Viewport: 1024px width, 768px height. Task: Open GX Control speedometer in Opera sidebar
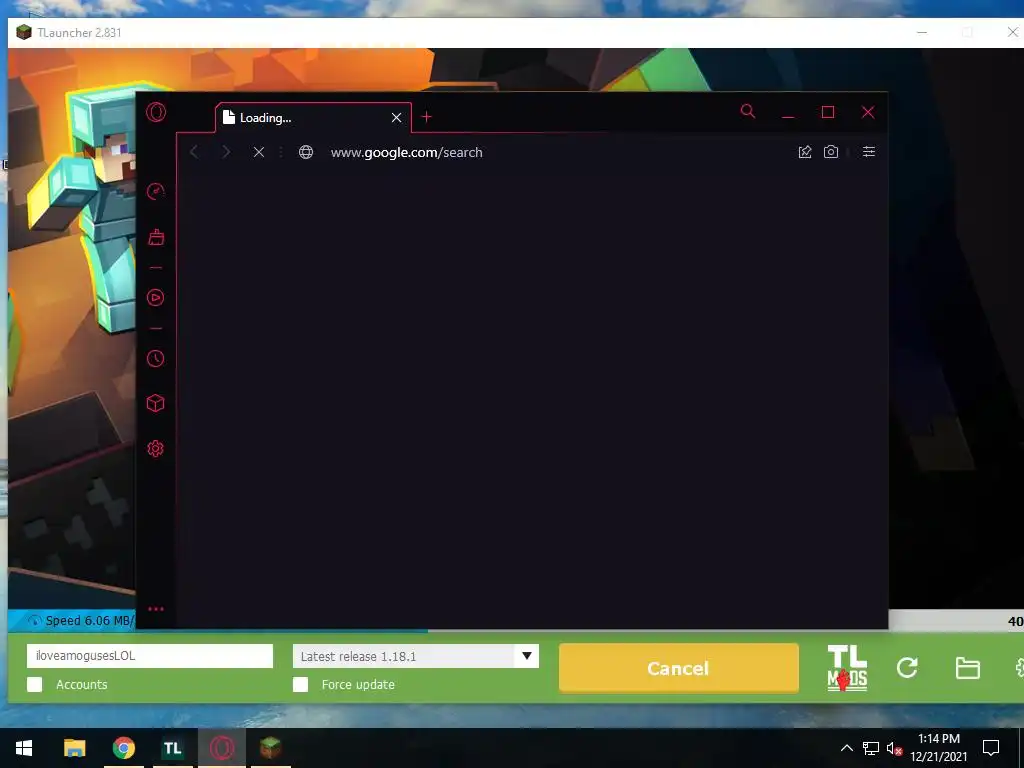coord(155,191)
